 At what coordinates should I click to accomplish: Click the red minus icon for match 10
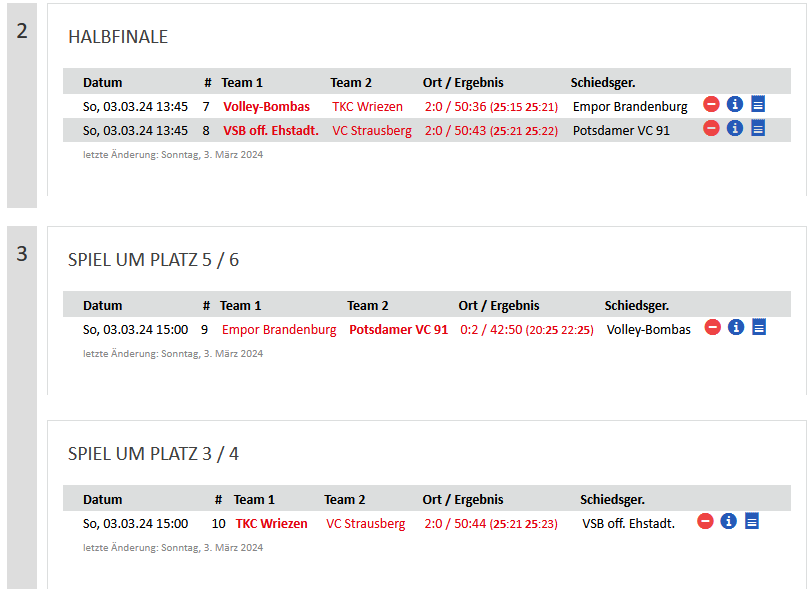(x=705, y=521)
